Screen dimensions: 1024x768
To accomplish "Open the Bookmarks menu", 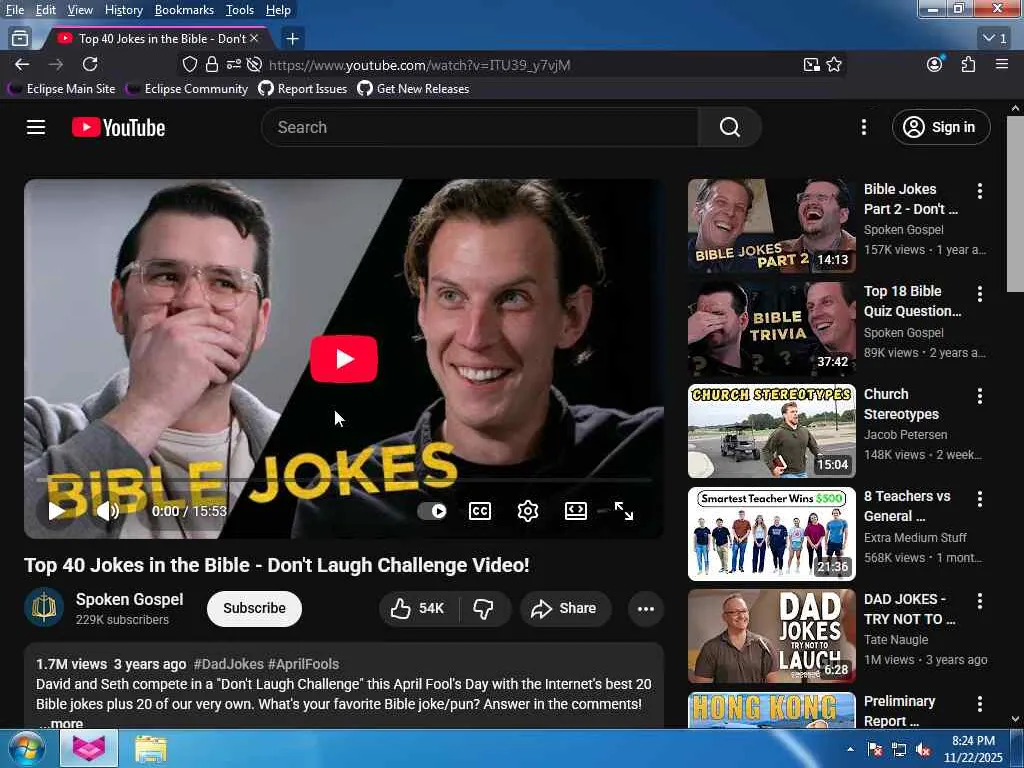I will pos(184,10).
